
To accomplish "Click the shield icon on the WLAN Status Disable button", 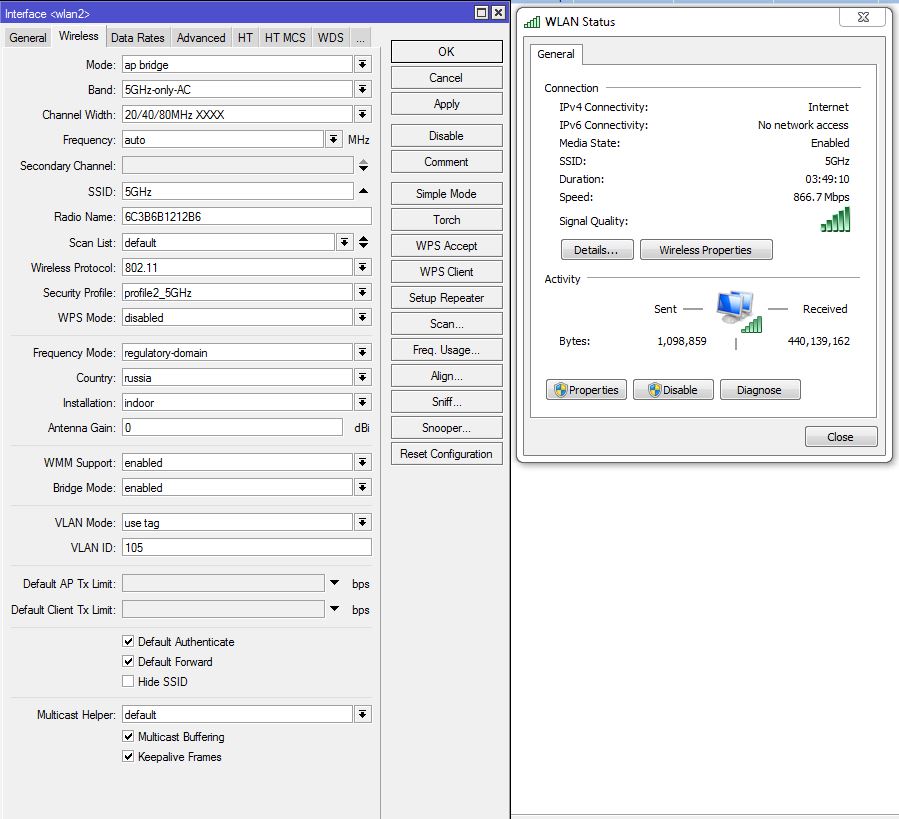I will pyautogui.click(x=652, y=389).
